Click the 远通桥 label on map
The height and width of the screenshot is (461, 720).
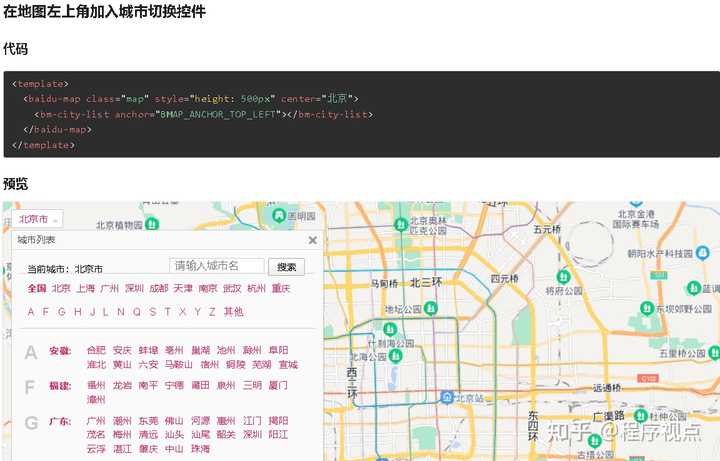(607, 388)
